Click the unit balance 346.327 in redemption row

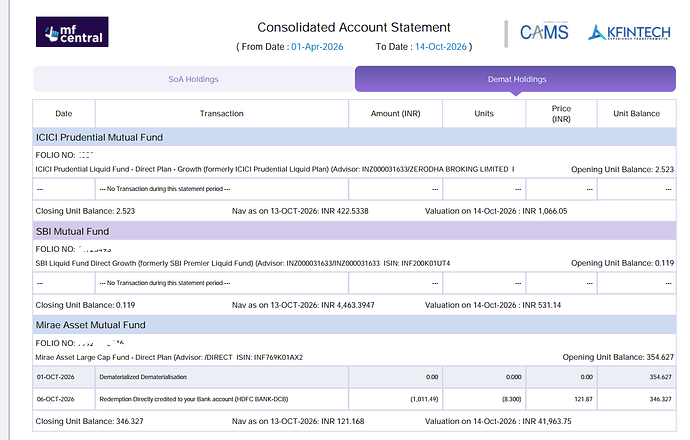coord(661,399)
